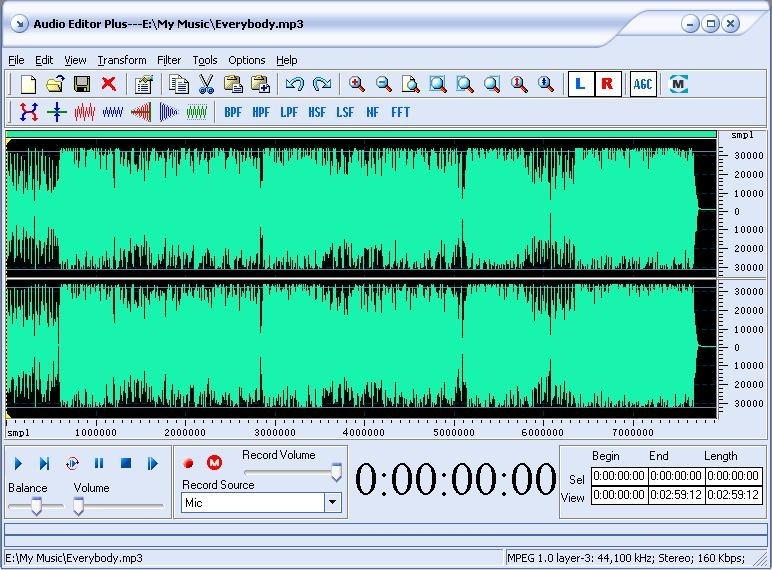The width and height of the screenshot is (772, 570).
Task: Click the red-blue X-shaped effect icon
Action: click(29, 112)
